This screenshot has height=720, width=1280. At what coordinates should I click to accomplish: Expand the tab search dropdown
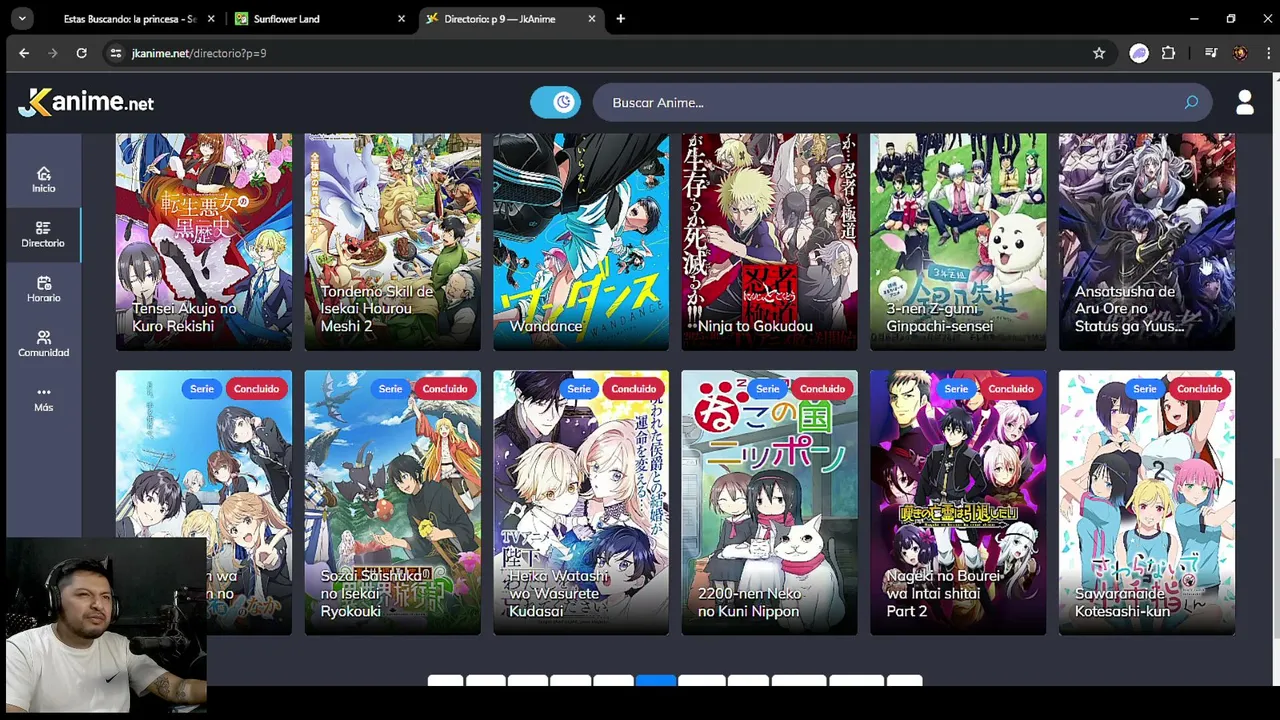pyautogui.click(x=21, y=19)
